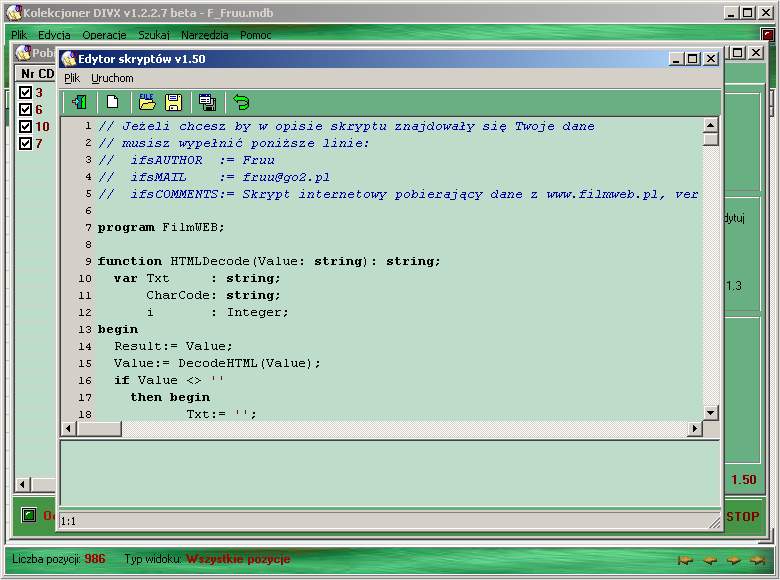Click the code editor scroll up arrow

711,126
